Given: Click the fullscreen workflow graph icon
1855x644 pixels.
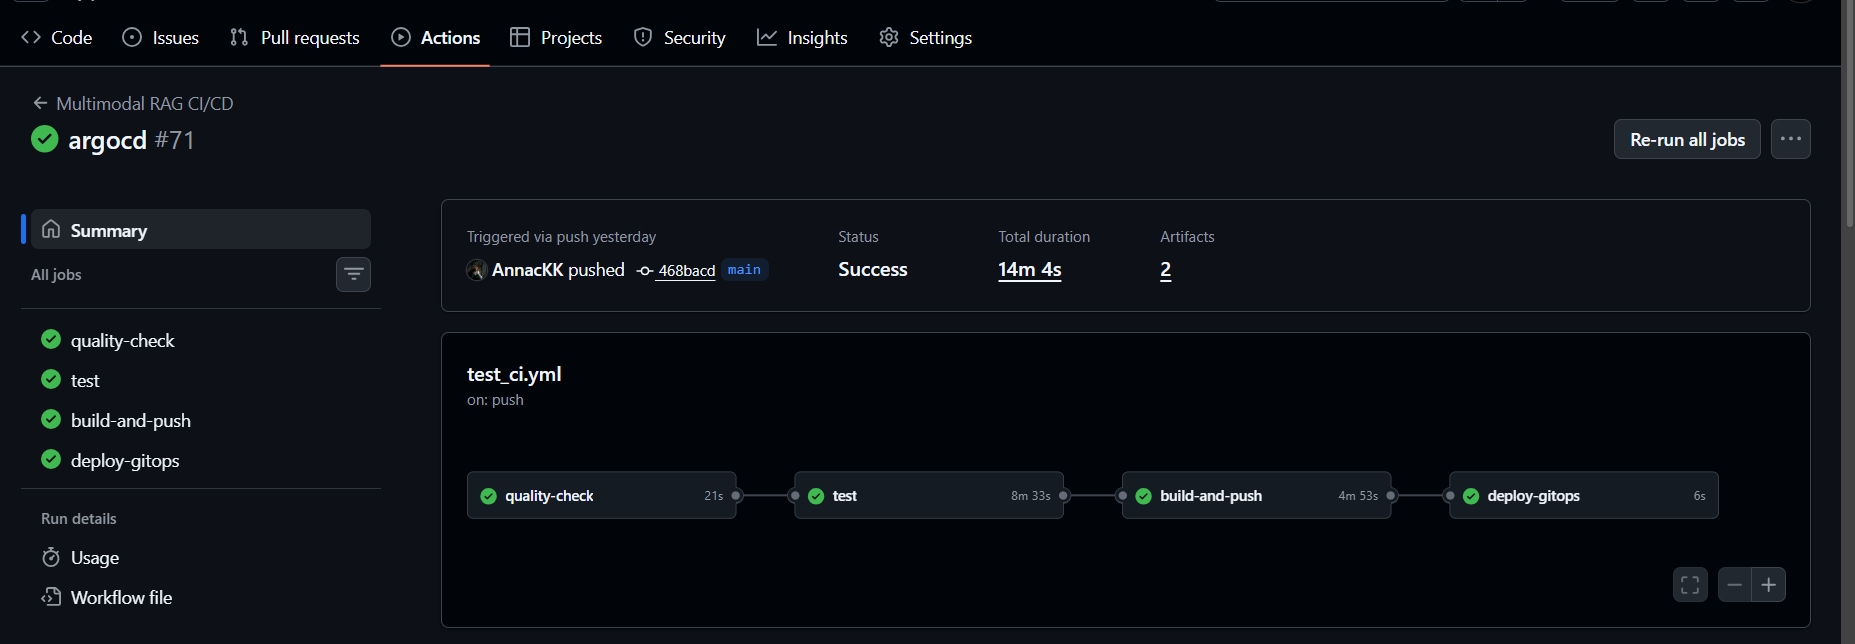Looking at the screenshot, I should pyautogui.click(x=1690, y=585).
